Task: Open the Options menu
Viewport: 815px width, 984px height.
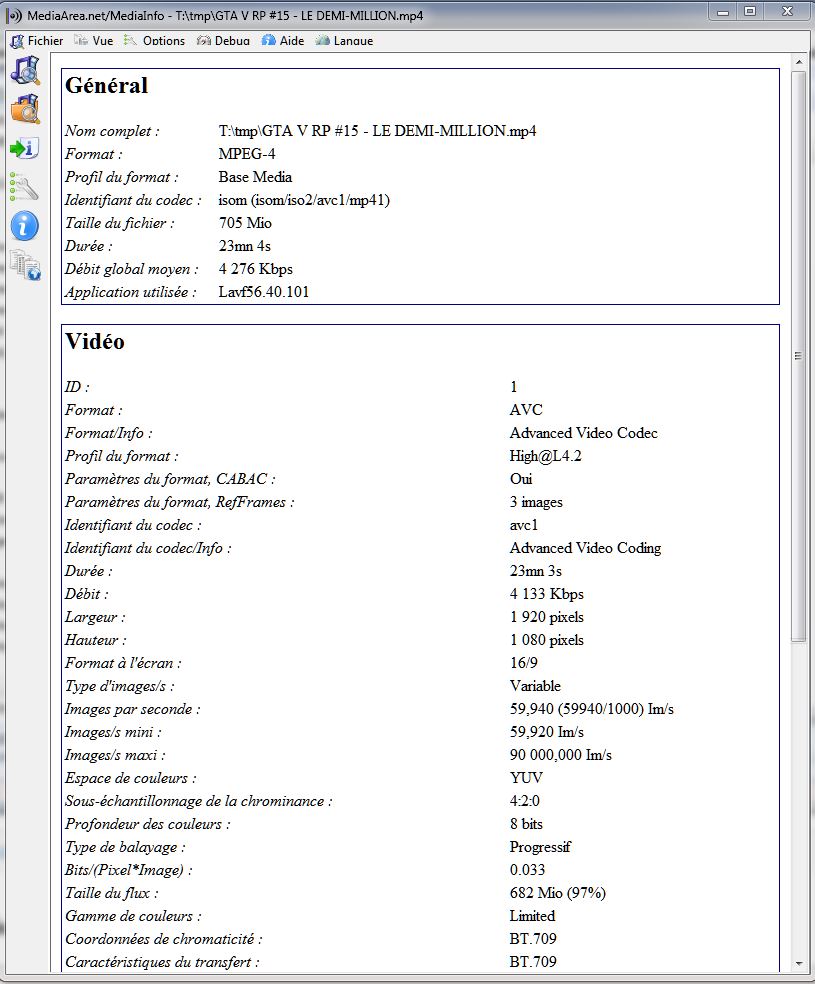Action: pyautogui.click(x=154, y=41)
